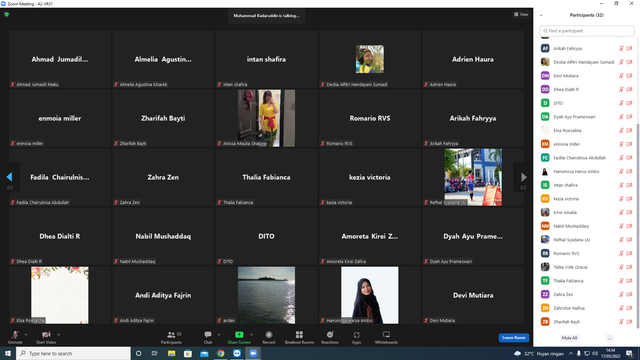Viewport: 640px width, 360px height.
Task: Click the Leave Room button
Action: click(513, 338)
